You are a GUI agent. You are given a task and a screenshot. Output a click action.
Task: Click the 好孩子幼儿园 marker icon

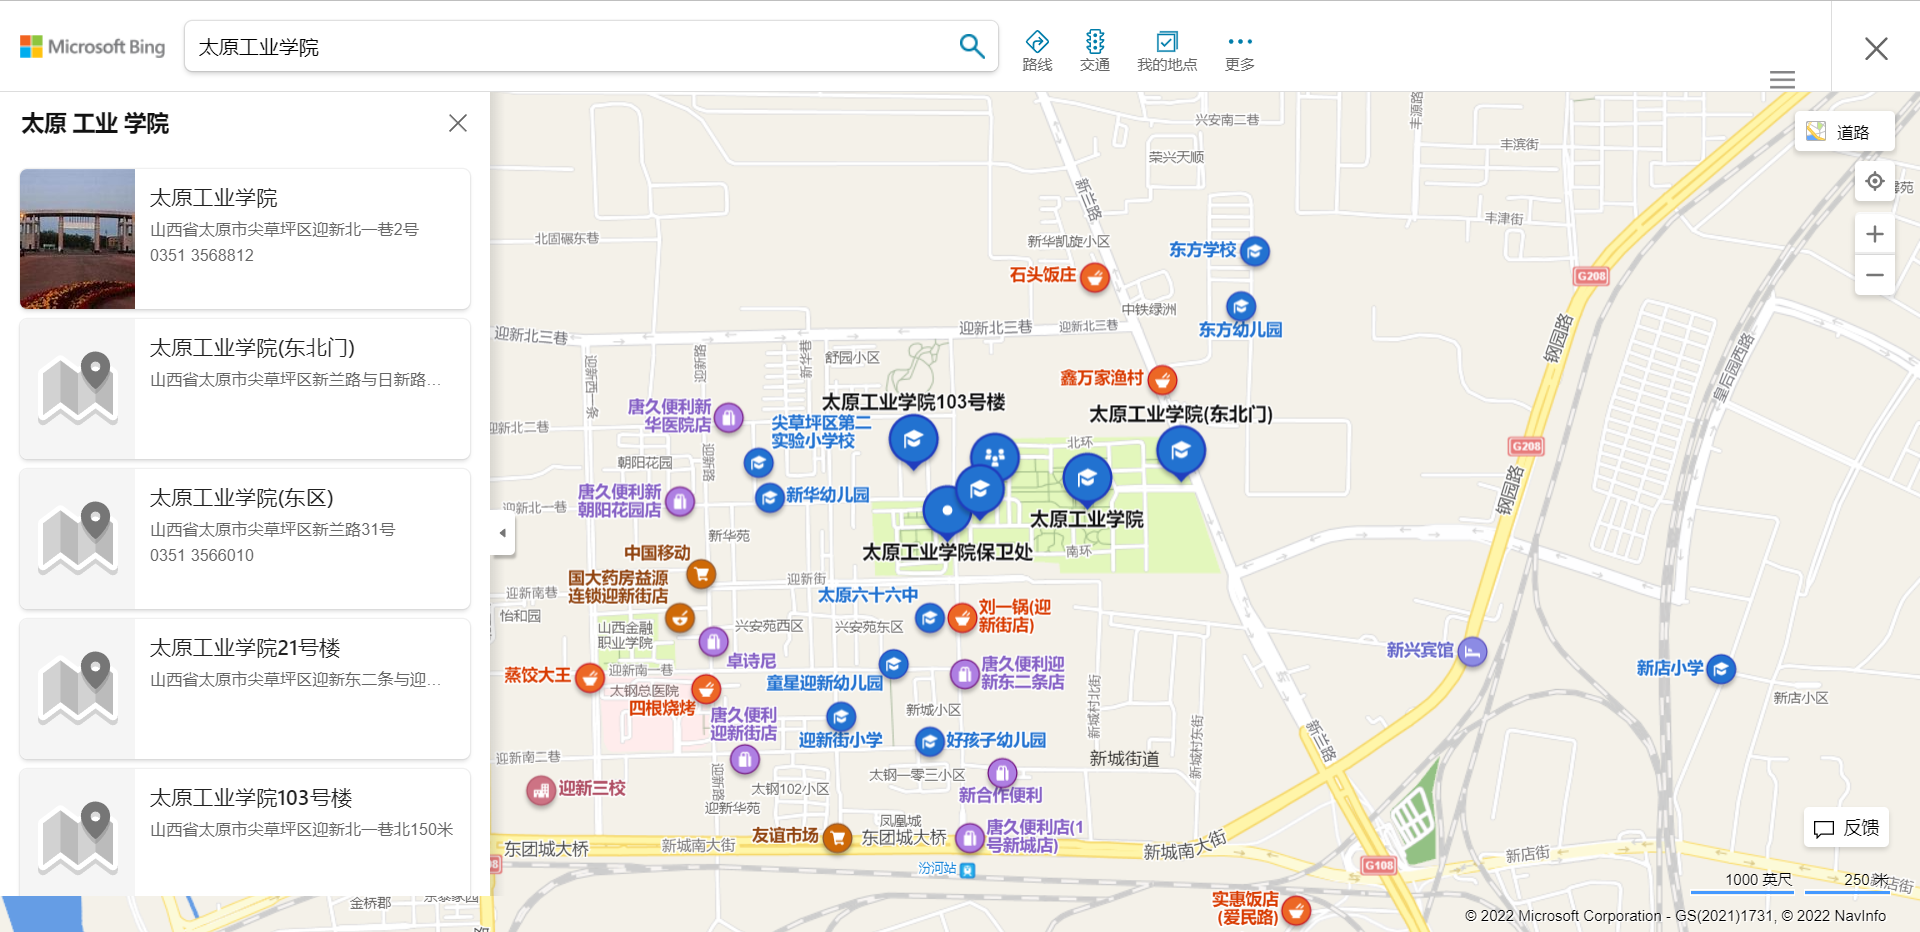click(x=930, y=742)
